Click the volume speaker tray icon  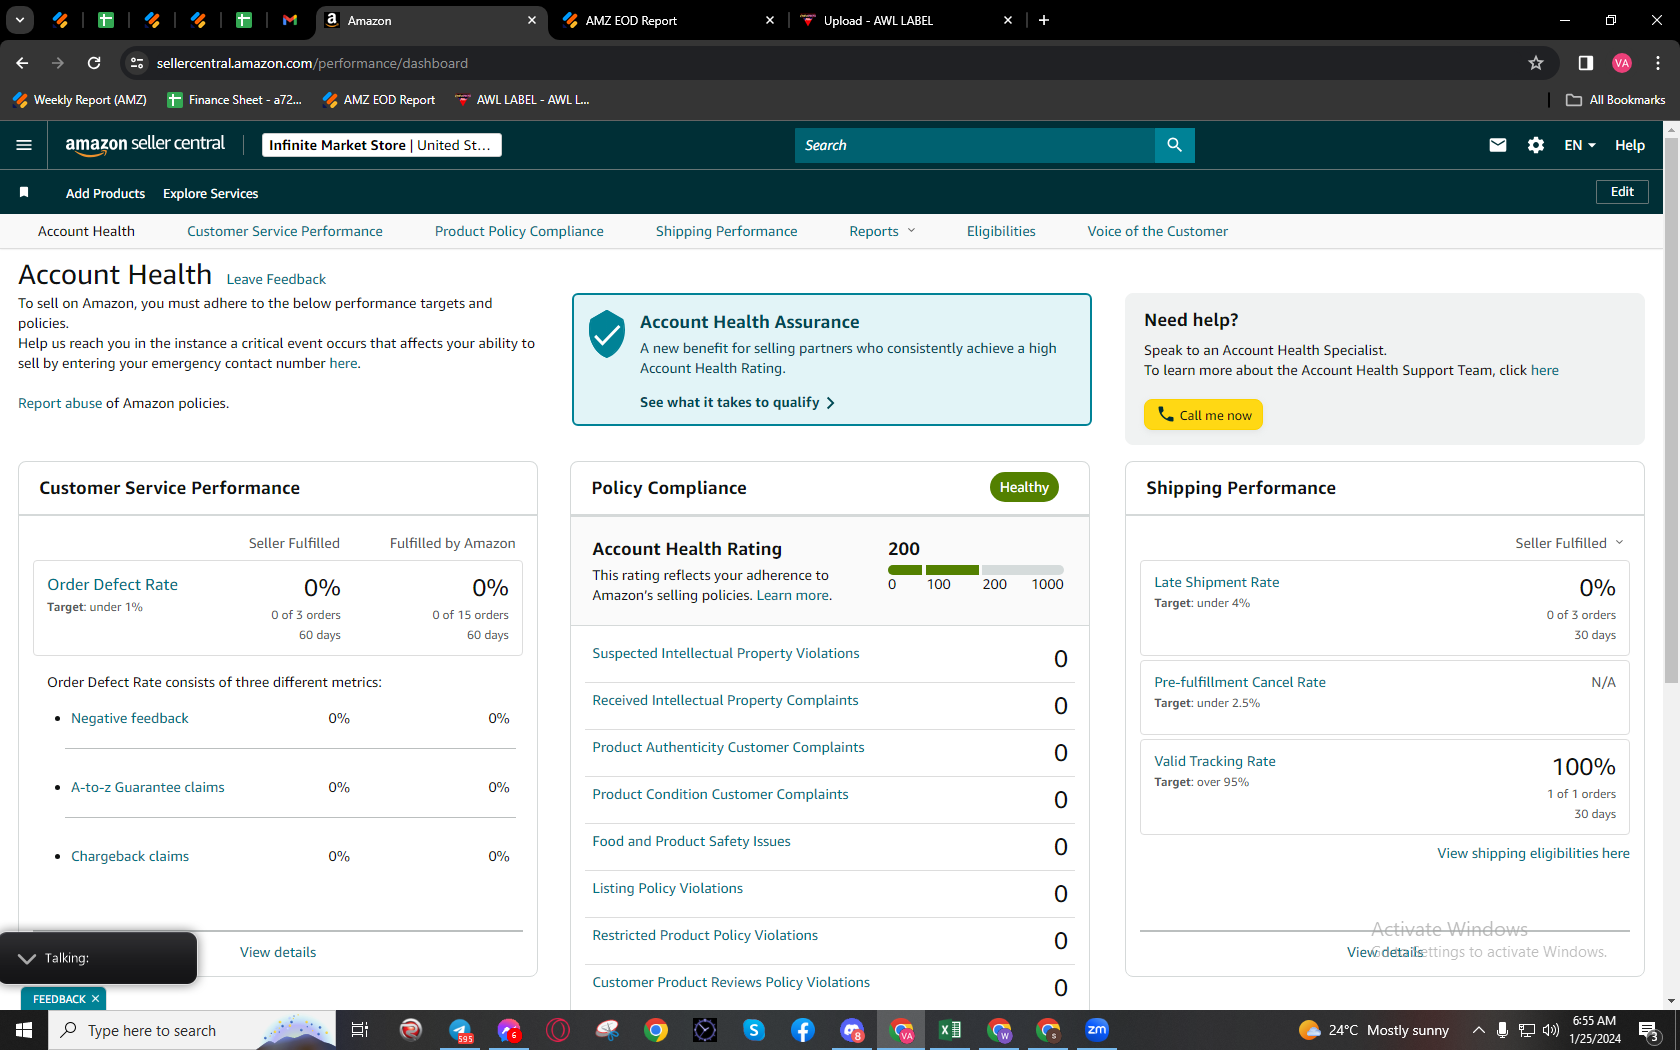tap(1551, 1030)
